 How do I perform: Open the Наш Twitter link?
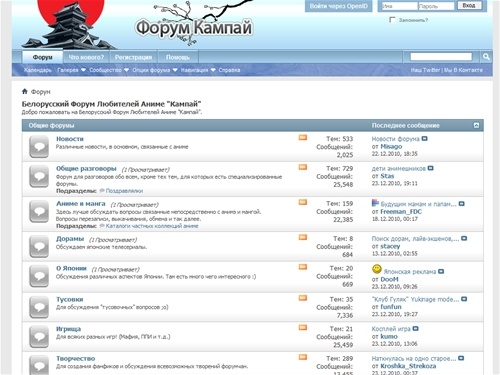tap(425, 70)
